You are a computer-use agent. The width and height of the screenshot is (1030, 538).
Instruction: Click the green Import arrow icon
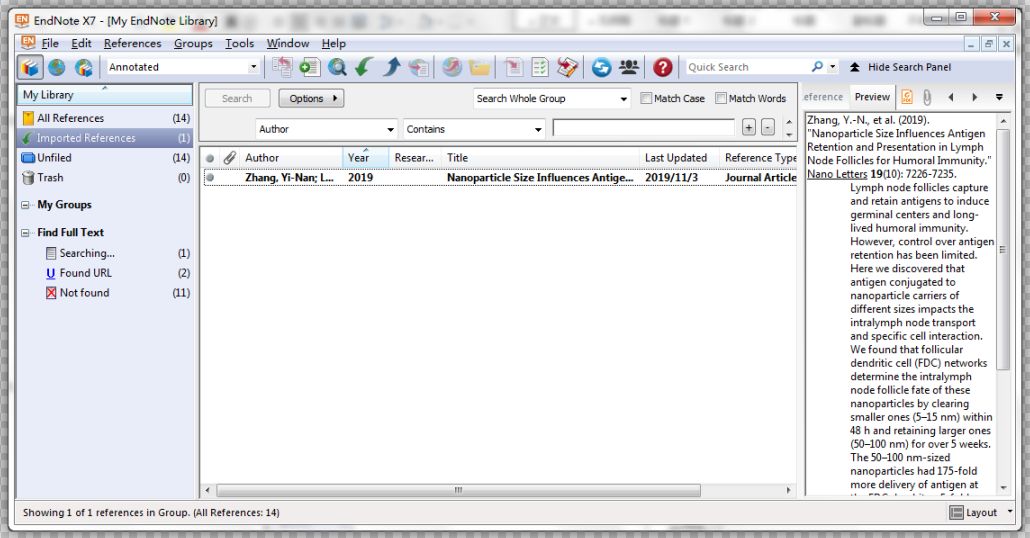coord(364,67)
